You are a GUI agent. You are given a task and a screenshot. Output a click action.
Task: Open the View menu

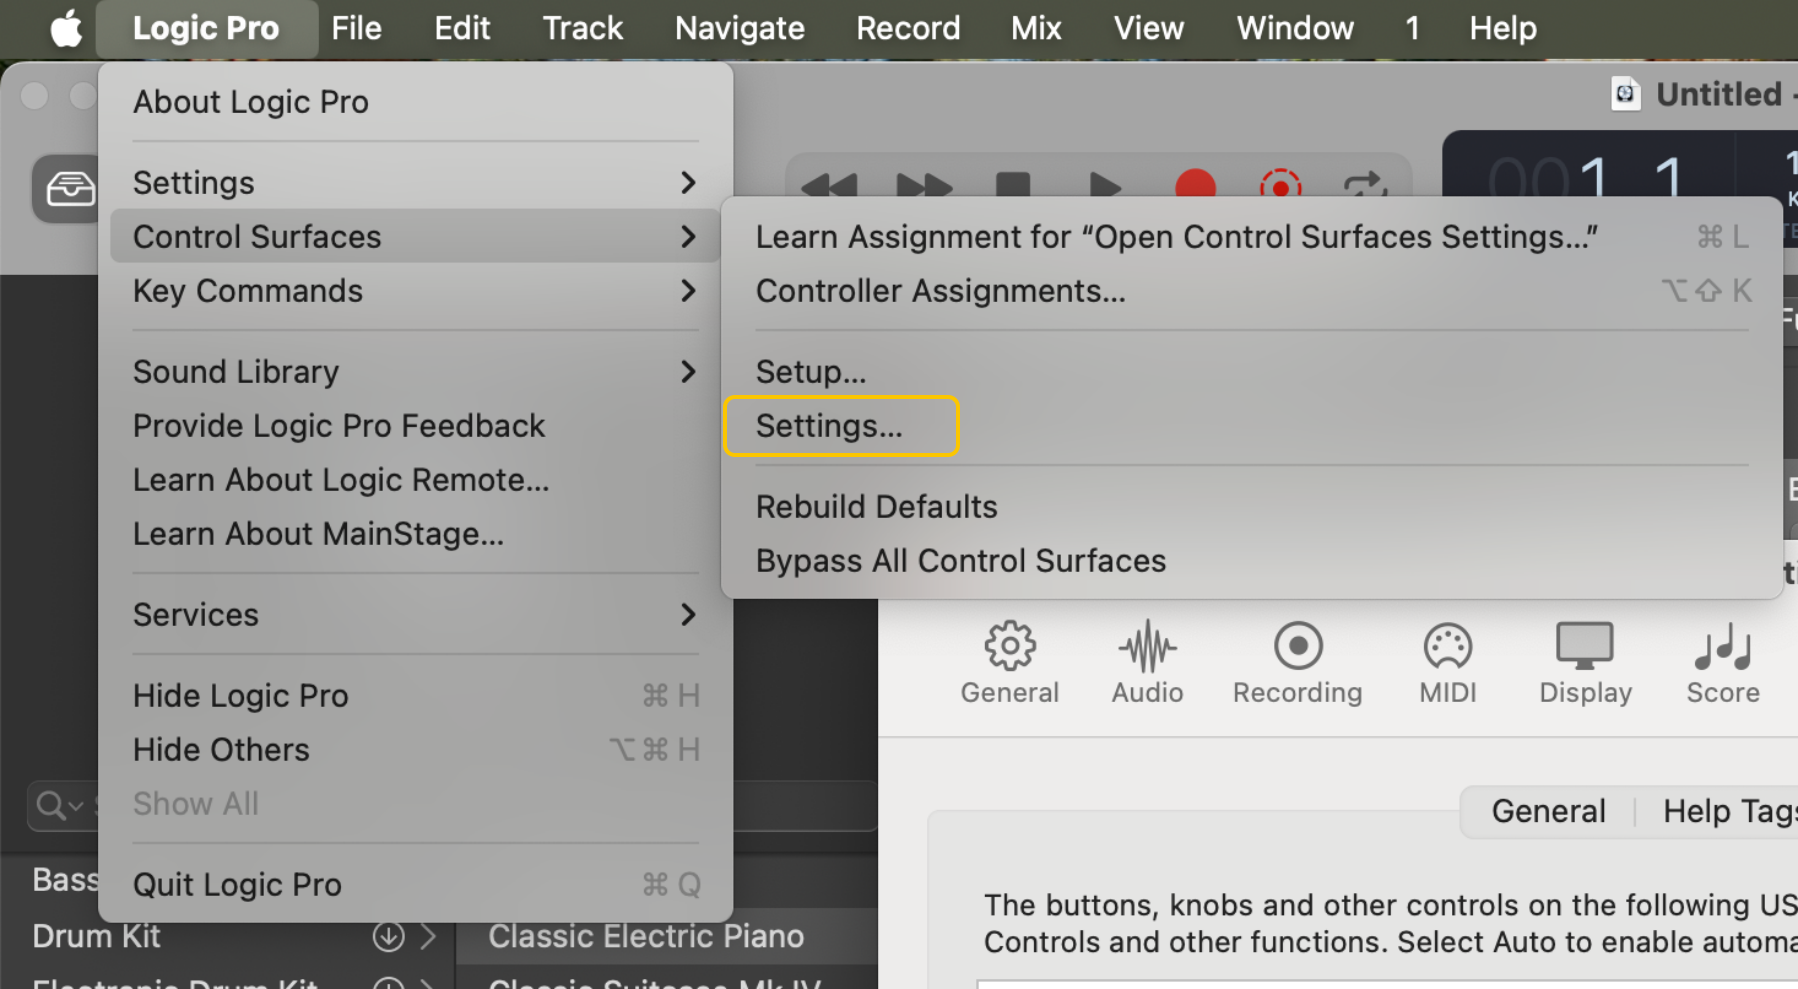tap(1149, 28)
